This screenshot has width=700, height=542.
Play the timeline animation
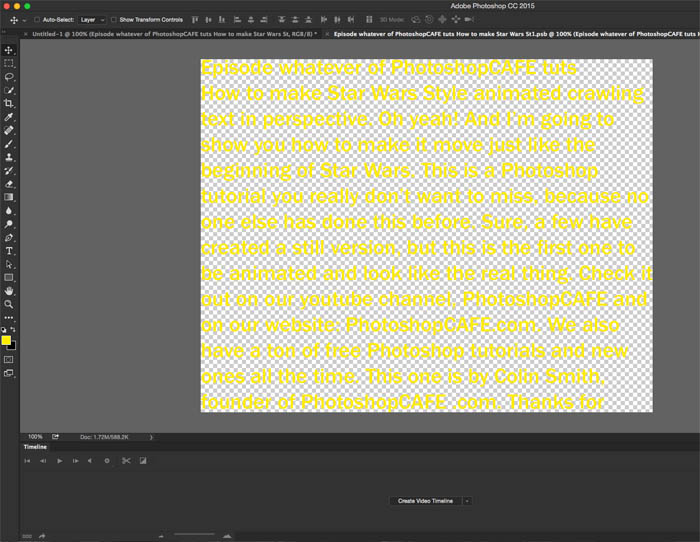tap(59, 461)
